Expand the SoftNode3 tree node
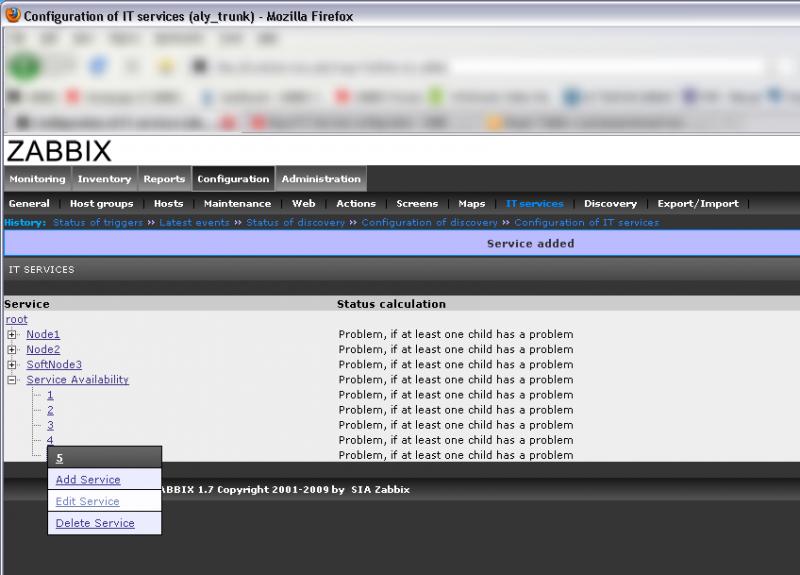Image resolution: width=800 pixels, height=575 pixels. click(x=12, y=365)
